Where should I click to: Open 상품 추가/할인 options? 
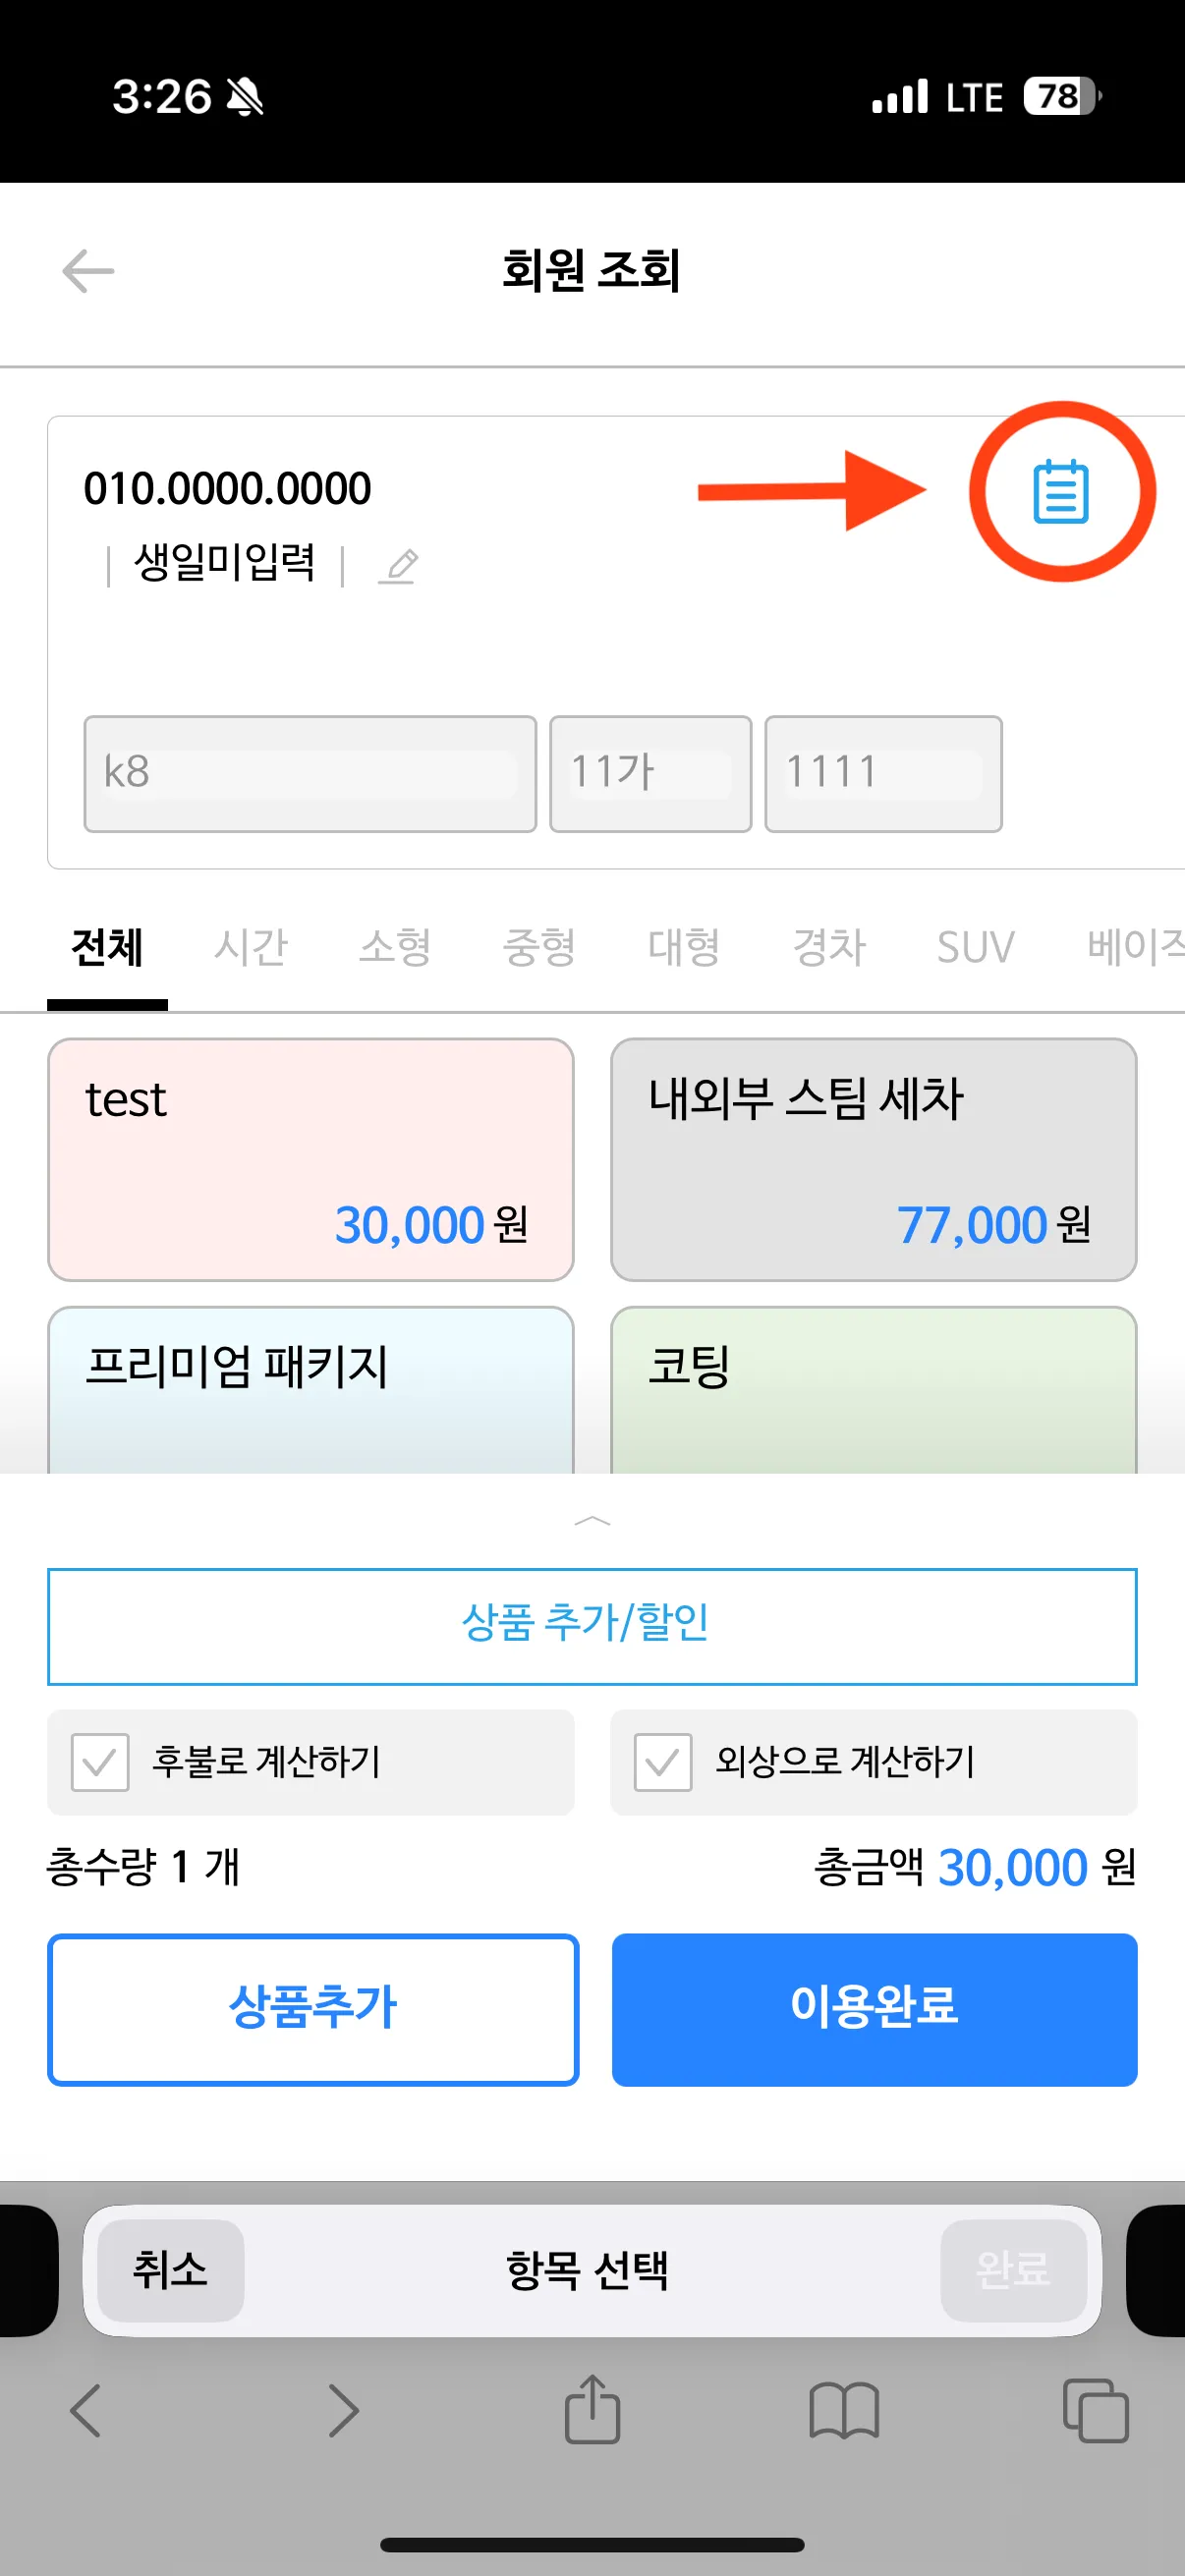pyautogui.click(x=592, y=1626)
